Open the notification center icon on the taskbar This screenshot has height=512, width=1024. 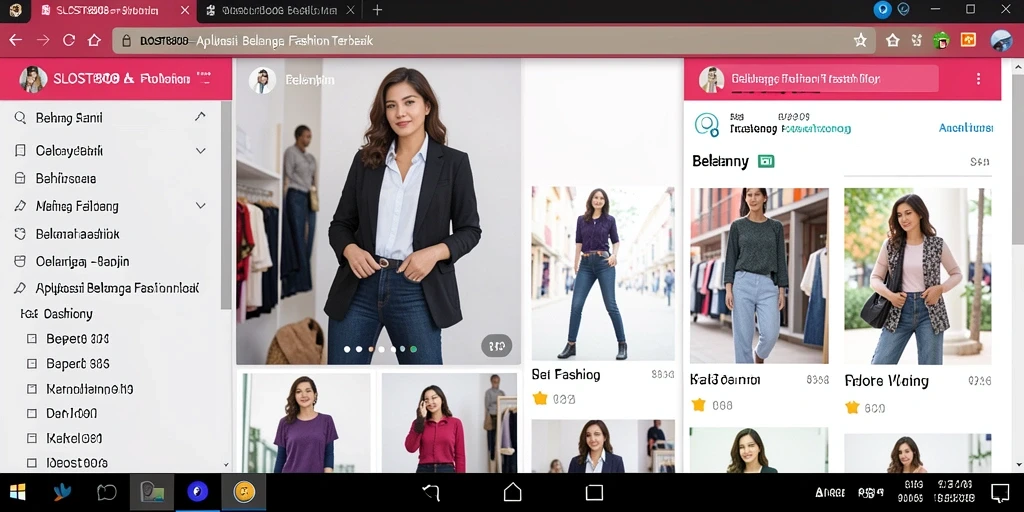1000,492
